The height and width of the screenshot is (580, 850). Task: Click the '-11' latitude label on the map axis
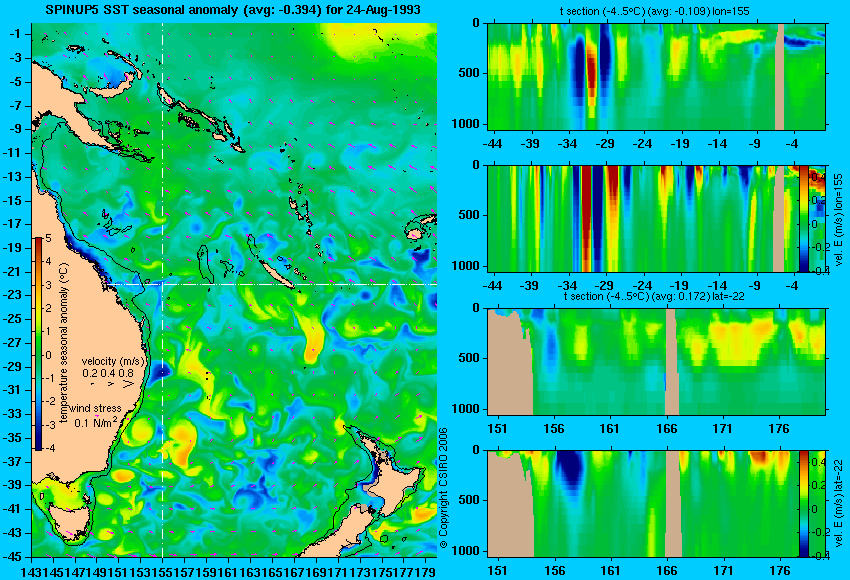13,153
